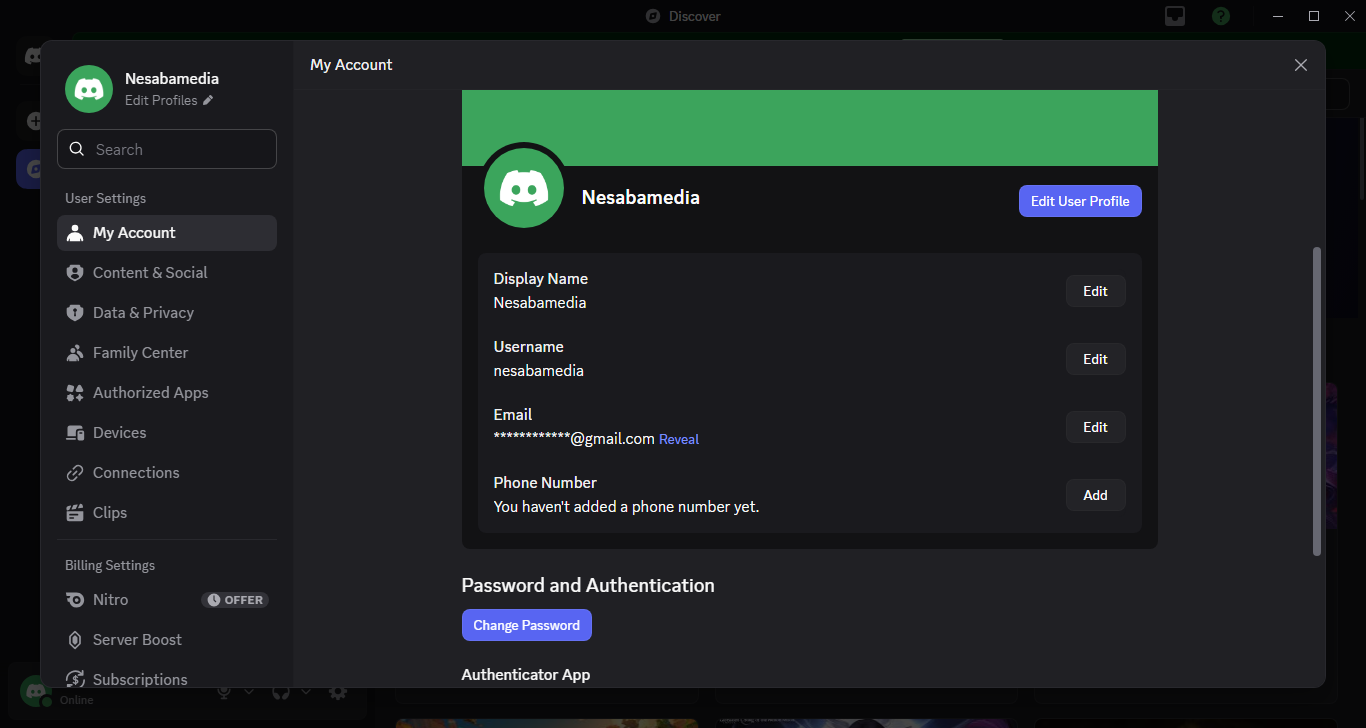Expand the microphone input options chevron

[249, 691]
